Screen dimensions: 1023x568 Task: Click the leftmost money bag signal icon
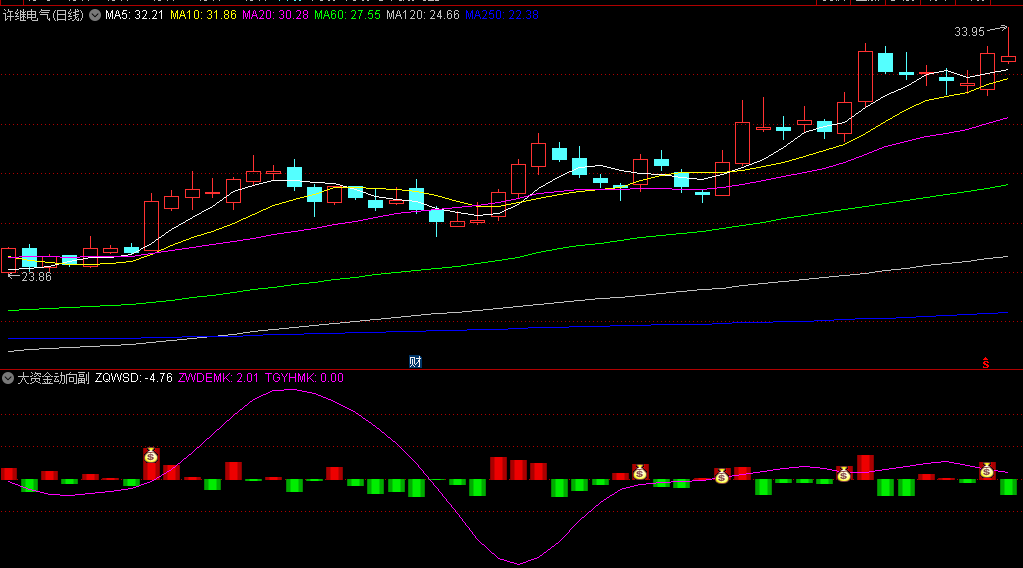[x=151, y=455]
